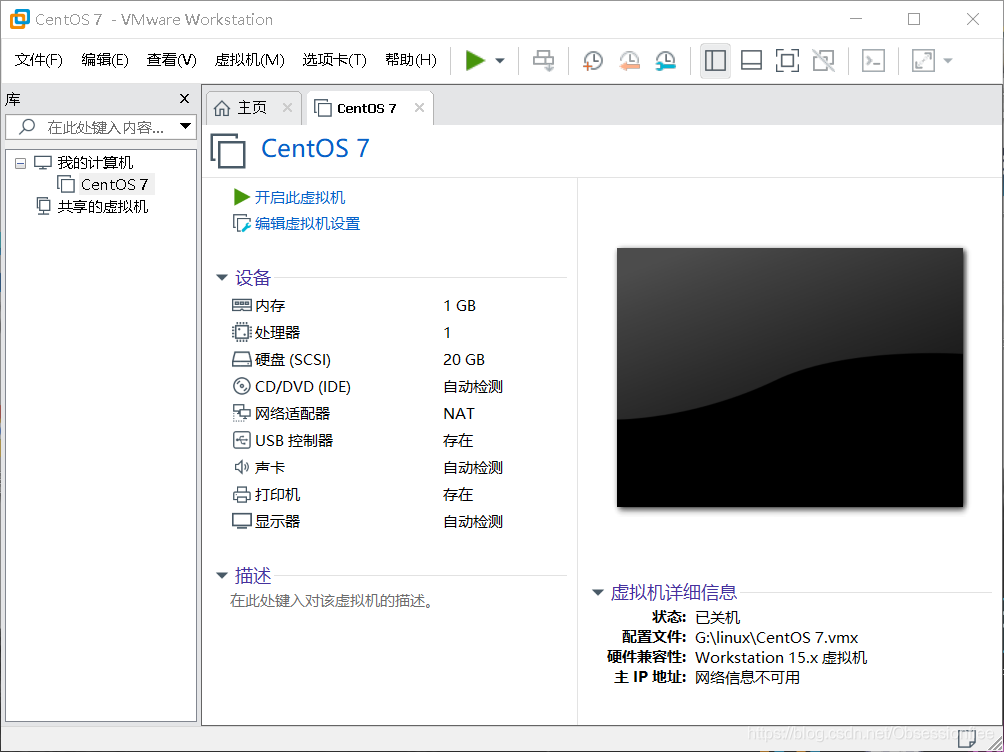Click the 处理器 processor device icon
The width and height of the screenshot is (1004, 752).
point(241,332)
